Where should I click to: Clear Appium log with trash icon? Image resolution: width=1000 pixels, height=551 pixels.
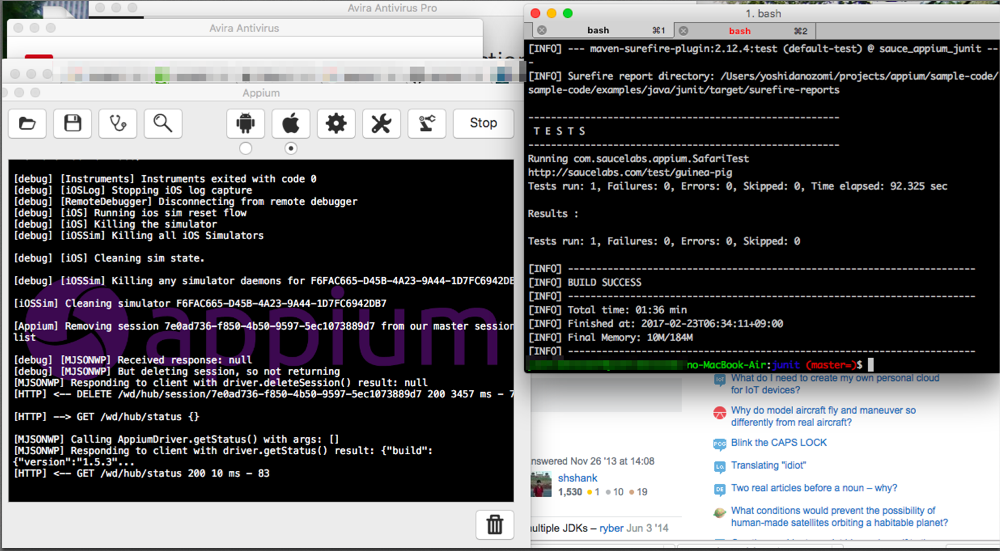click(x=495, y=524)
